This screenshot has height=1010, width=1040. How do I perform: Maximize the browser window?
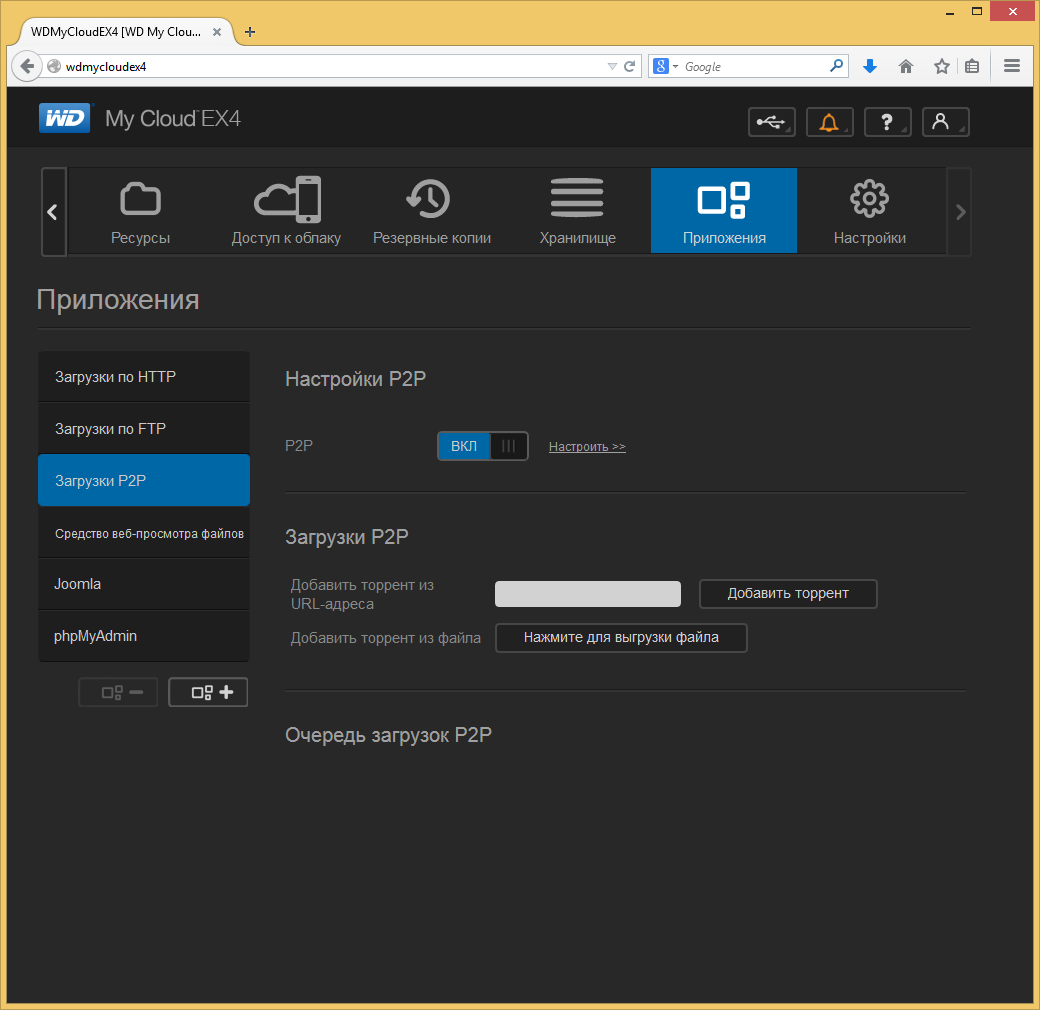[x=977, y=12]
